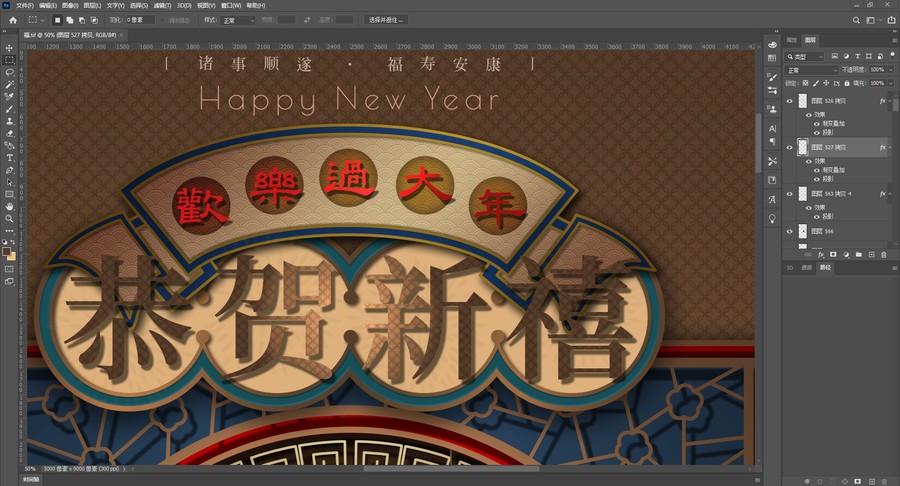Viewport: 900px width, 486px height.
Task: Open the extra tools three-dot menu
Action: pos(9,231)
